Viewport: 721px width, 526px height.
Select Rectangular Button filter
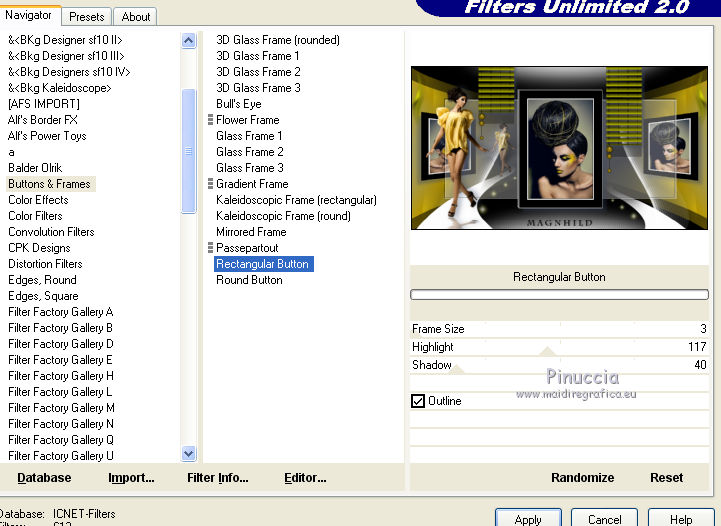click(x=263, y=264)
